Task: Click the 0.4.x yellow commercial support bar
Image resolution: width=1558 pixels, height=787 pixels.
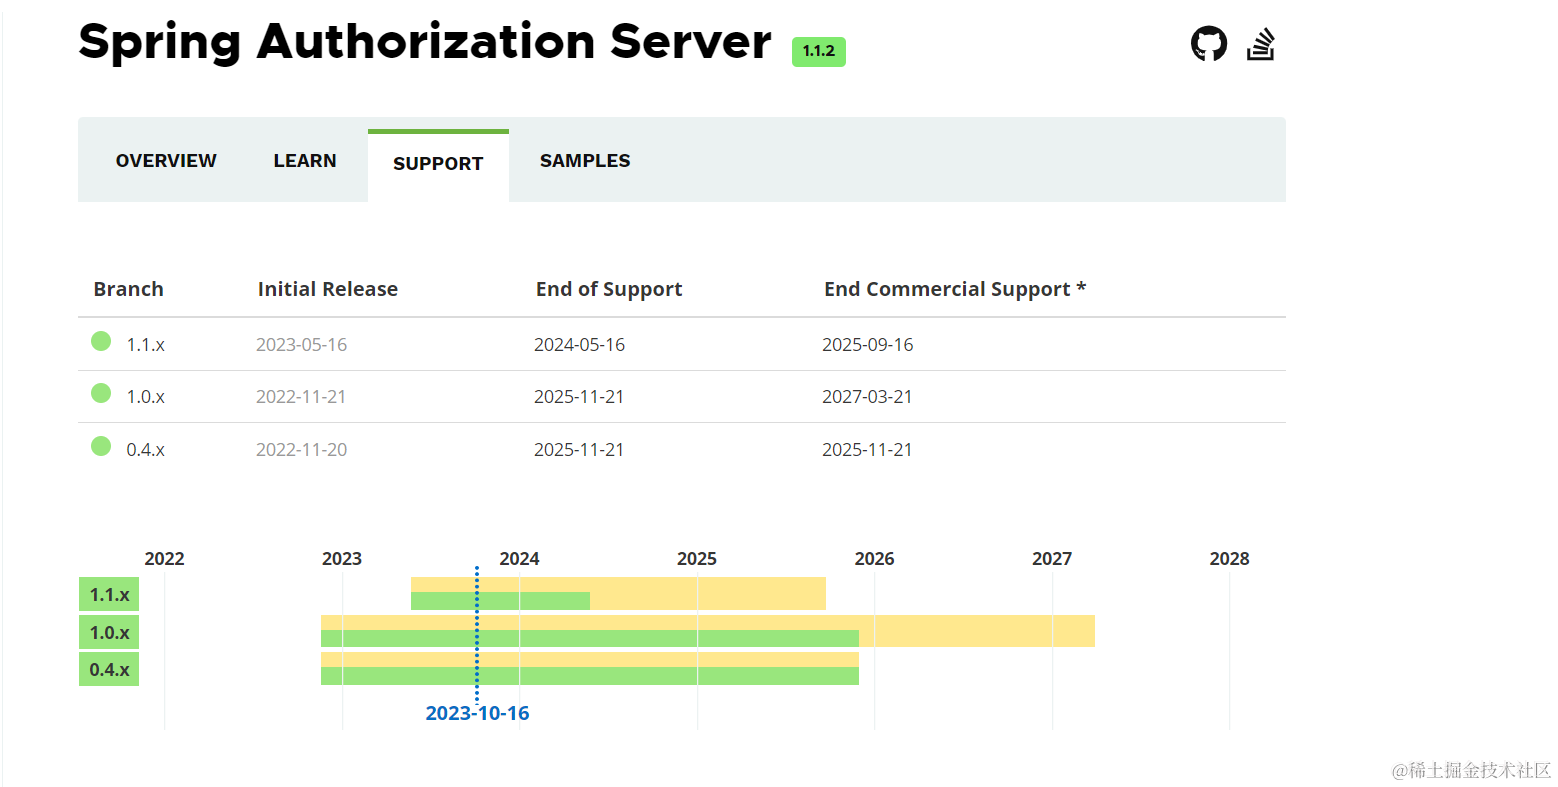Action: tap(590, 659)
